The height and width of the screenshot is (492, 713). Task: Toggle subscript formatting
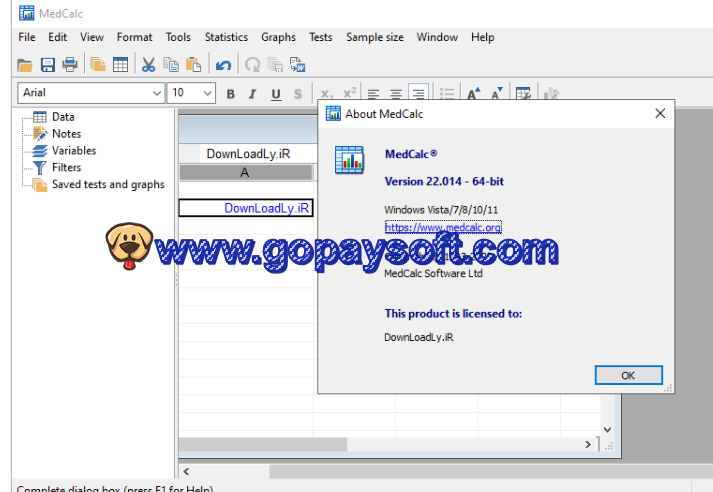(x=326, y=94)
